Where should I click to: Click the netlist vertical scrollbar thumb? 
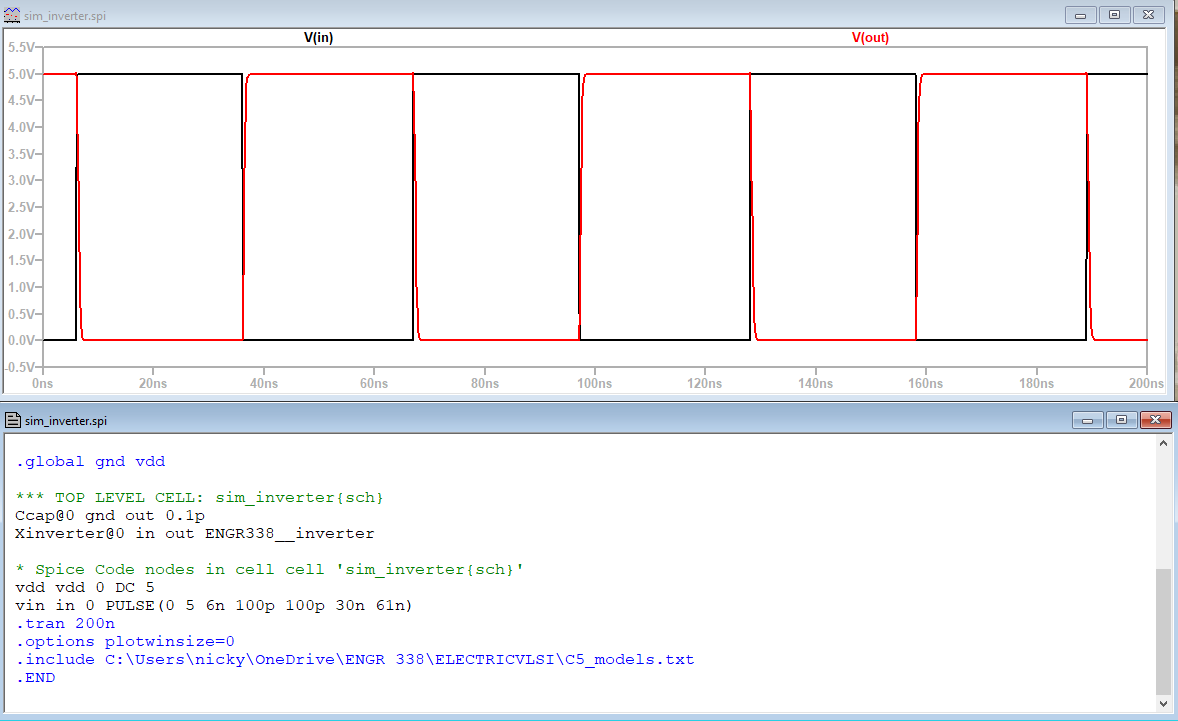1163,632
